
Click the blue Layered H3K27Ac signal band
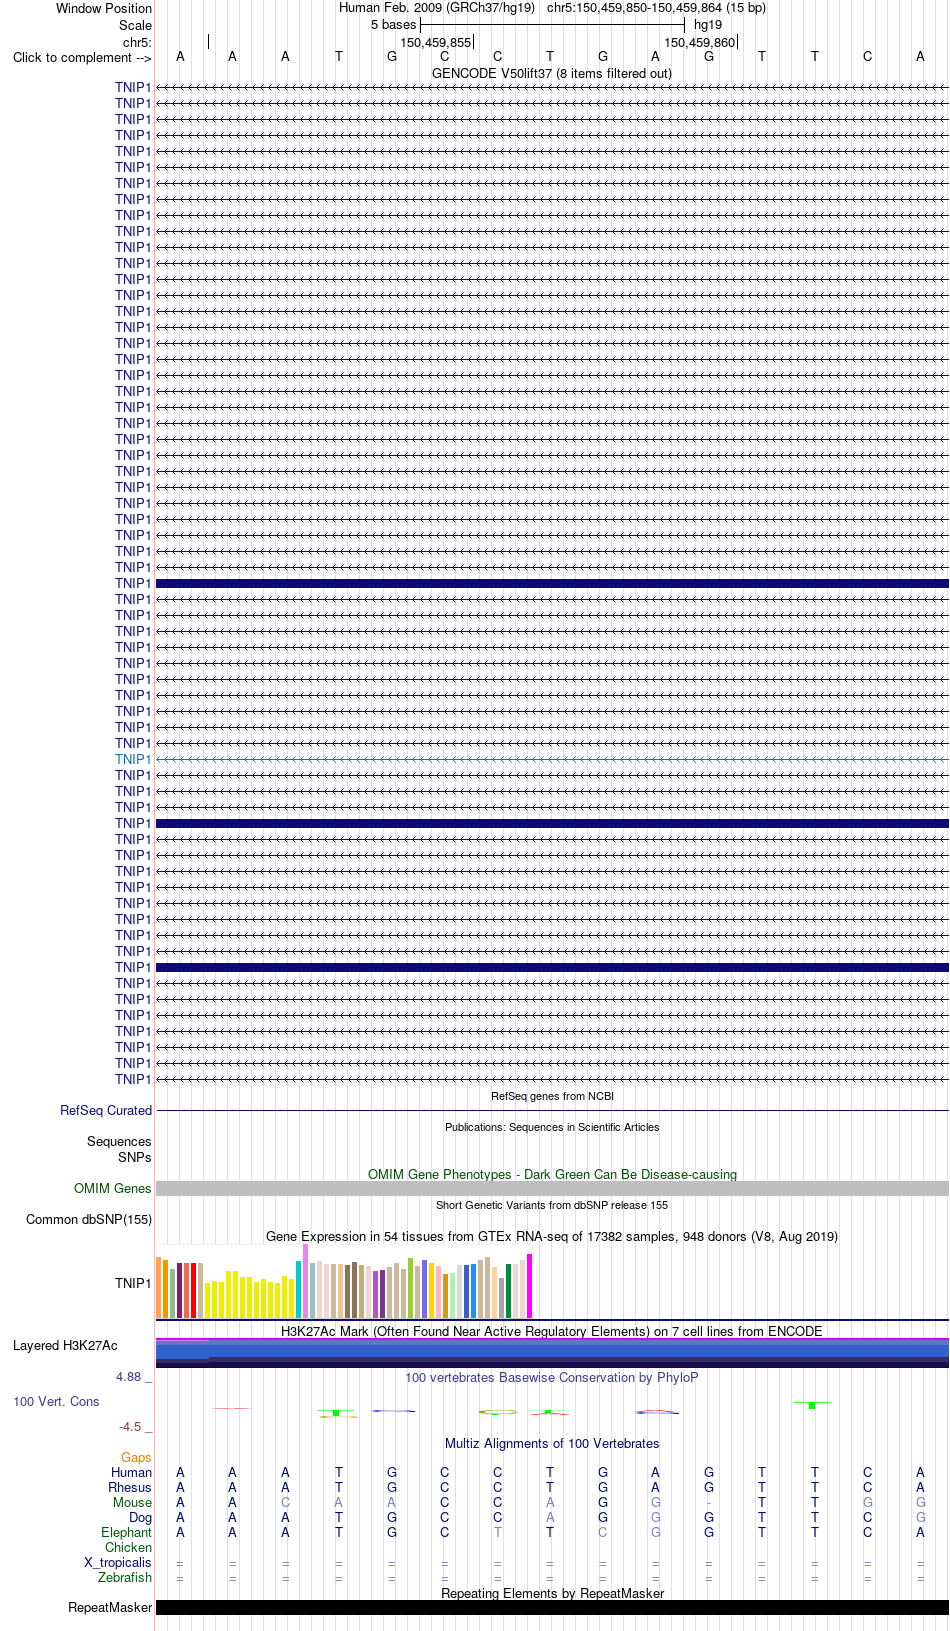552,1353
